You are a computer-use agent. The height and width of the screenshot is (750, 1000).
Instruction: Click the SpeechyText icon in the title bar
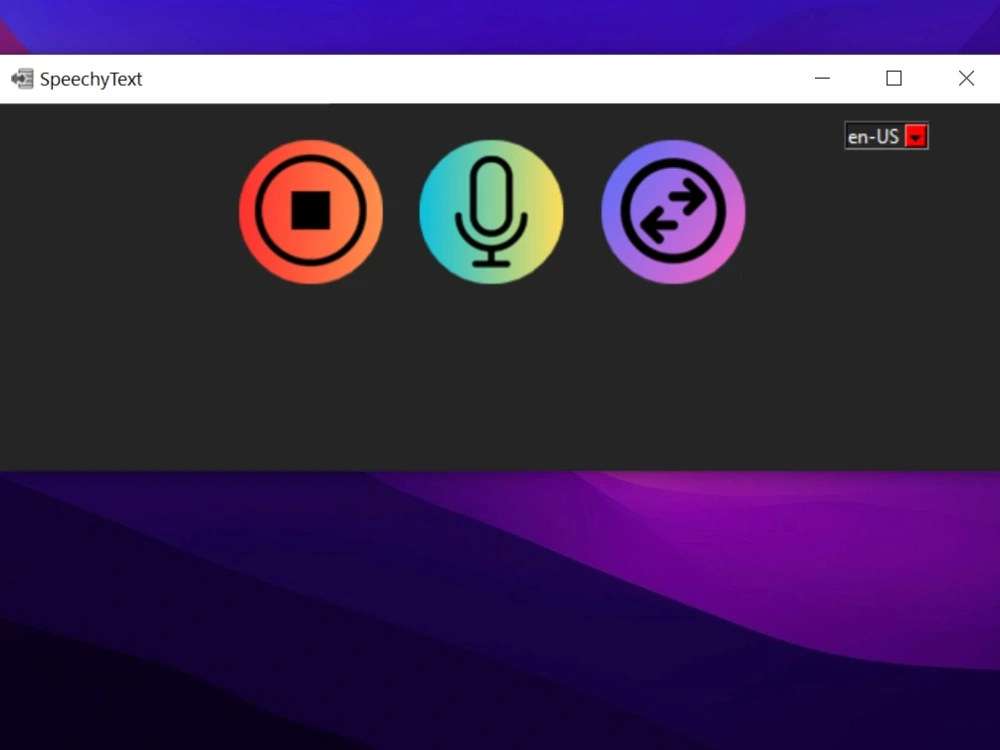click(21, 78)
